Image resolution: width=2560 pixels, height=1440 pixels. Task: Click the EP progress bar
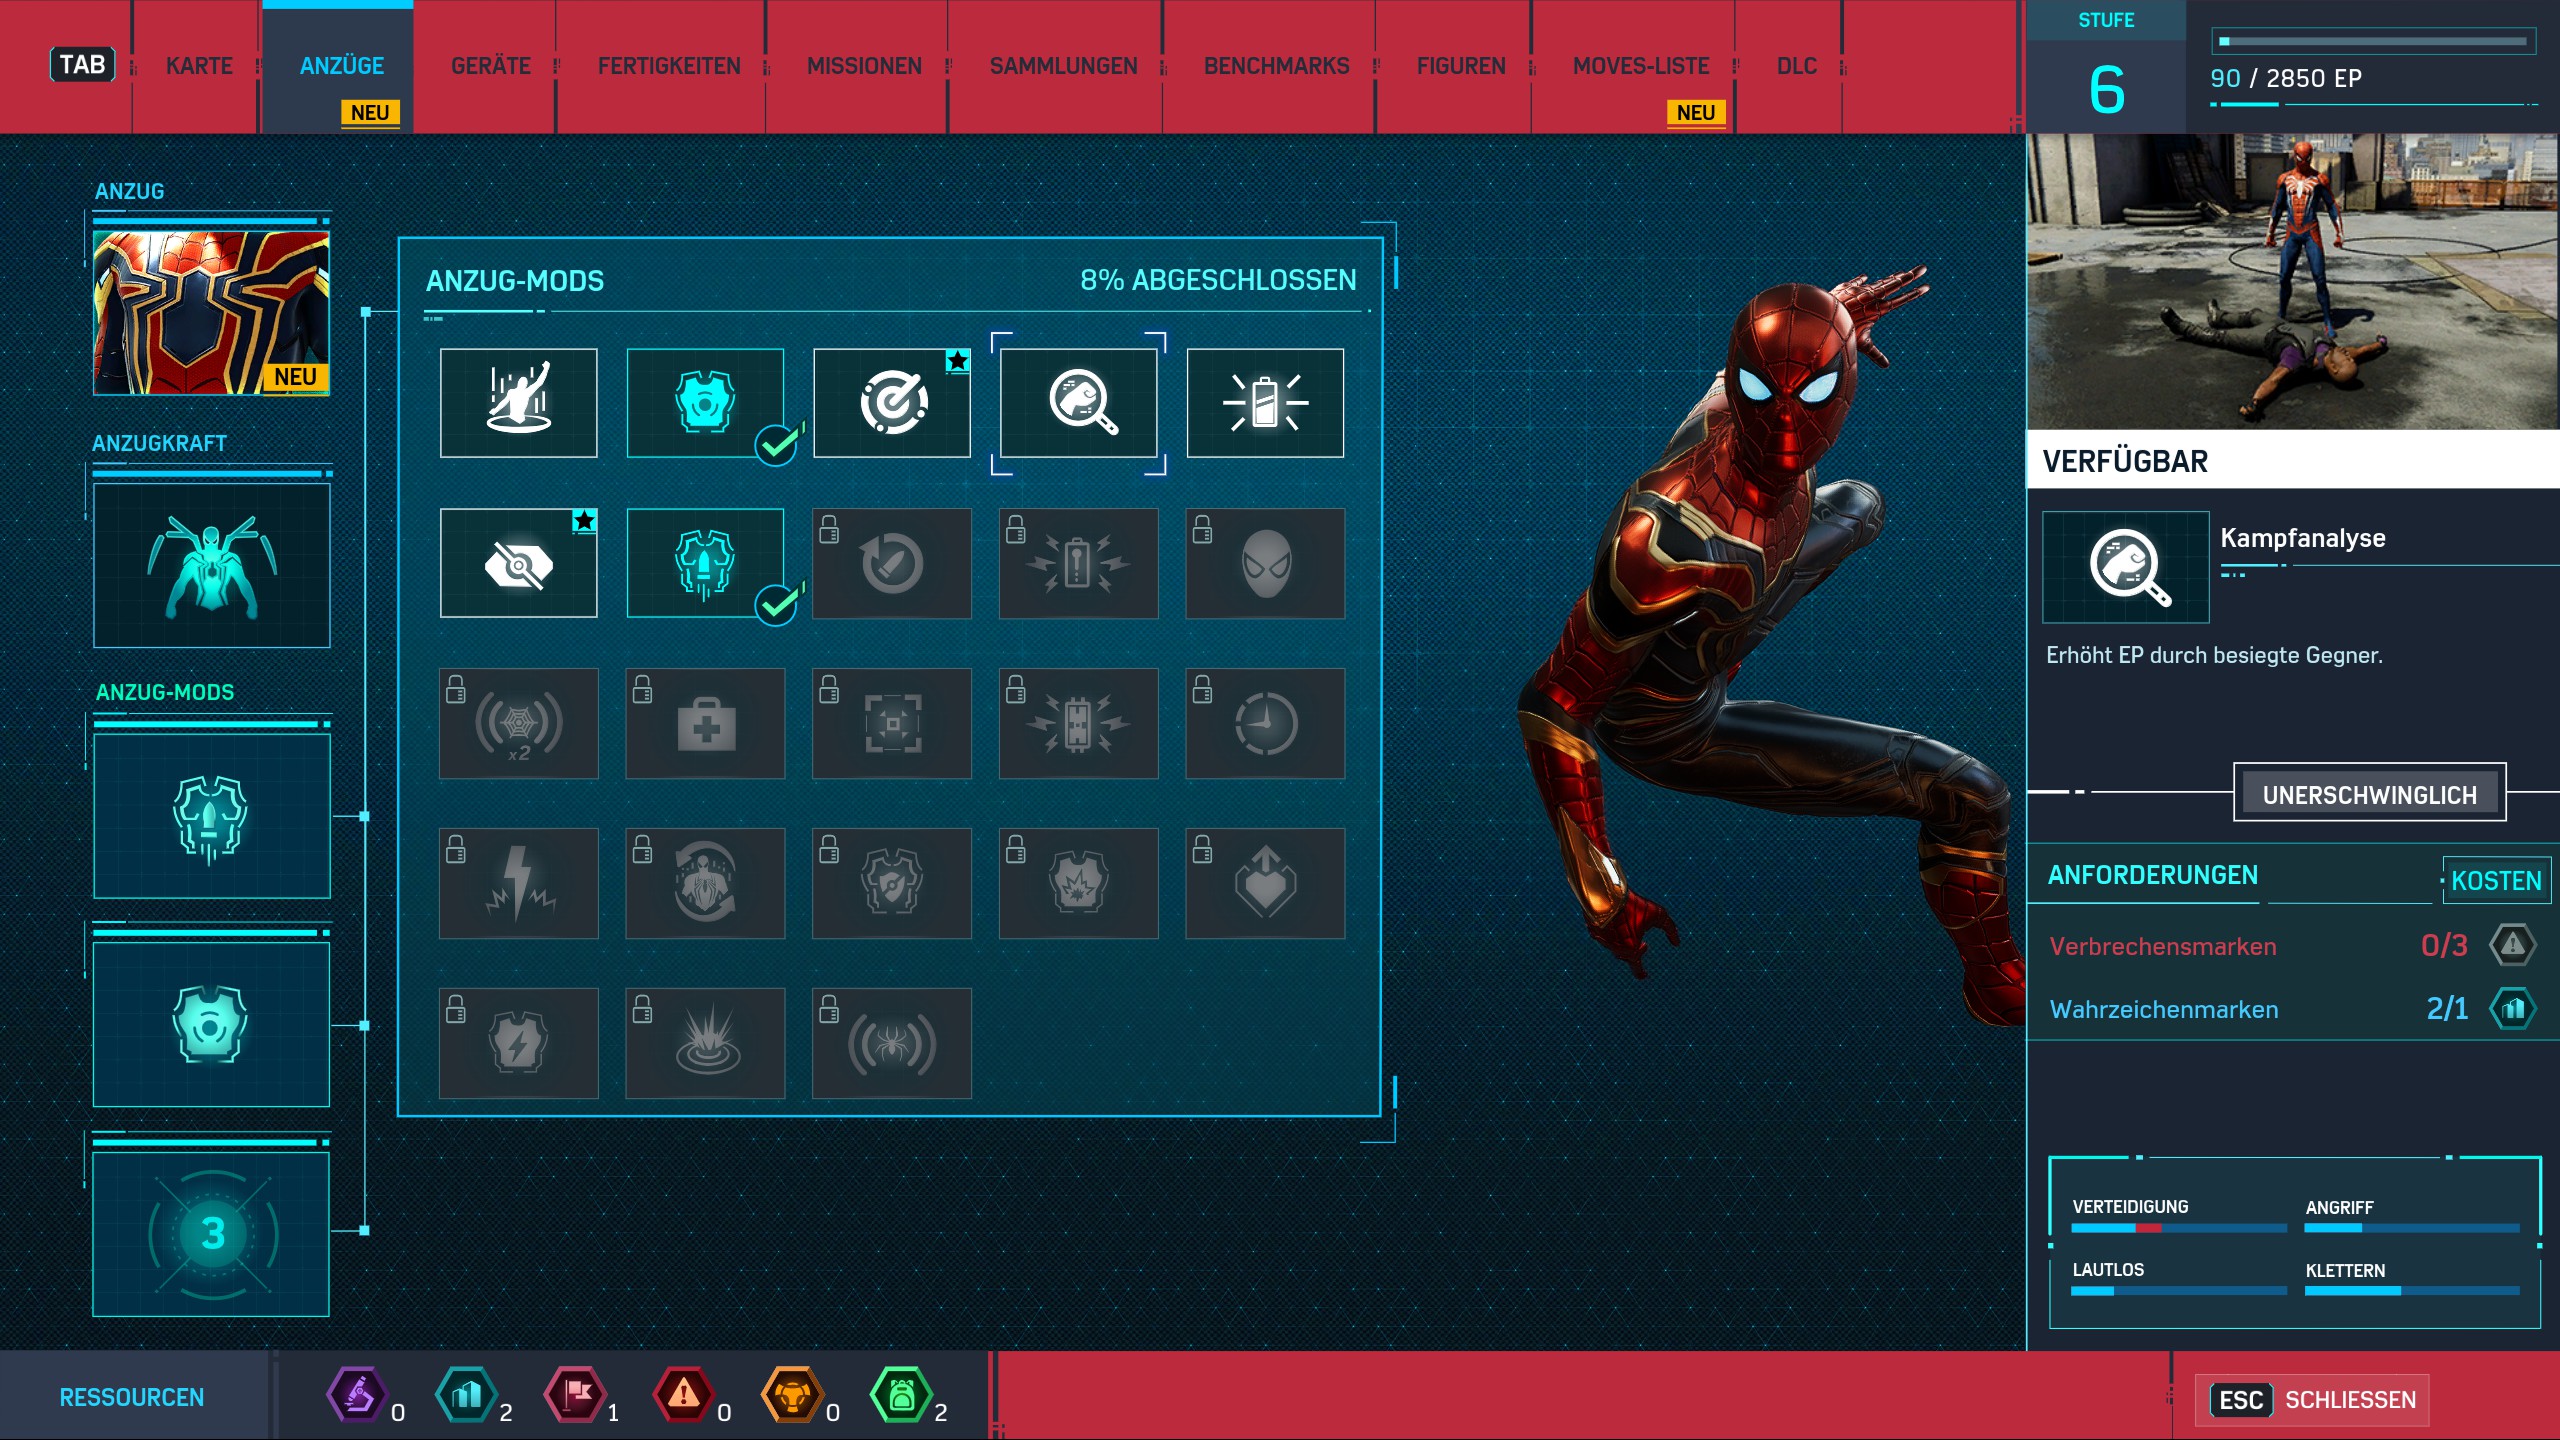[x=2373, y=41]
